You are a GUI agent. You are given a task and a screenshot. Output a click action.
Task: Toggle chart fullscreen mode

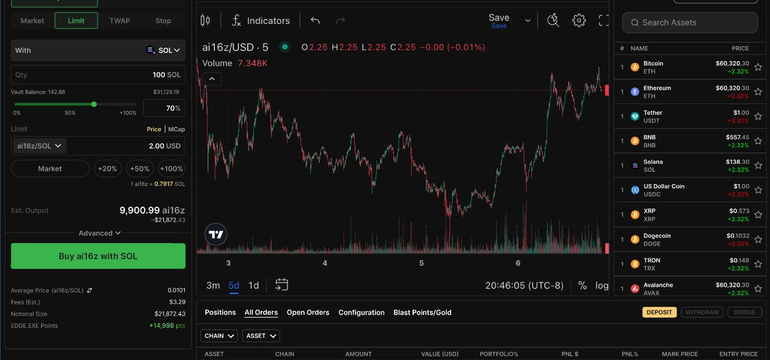click(604, 21)
